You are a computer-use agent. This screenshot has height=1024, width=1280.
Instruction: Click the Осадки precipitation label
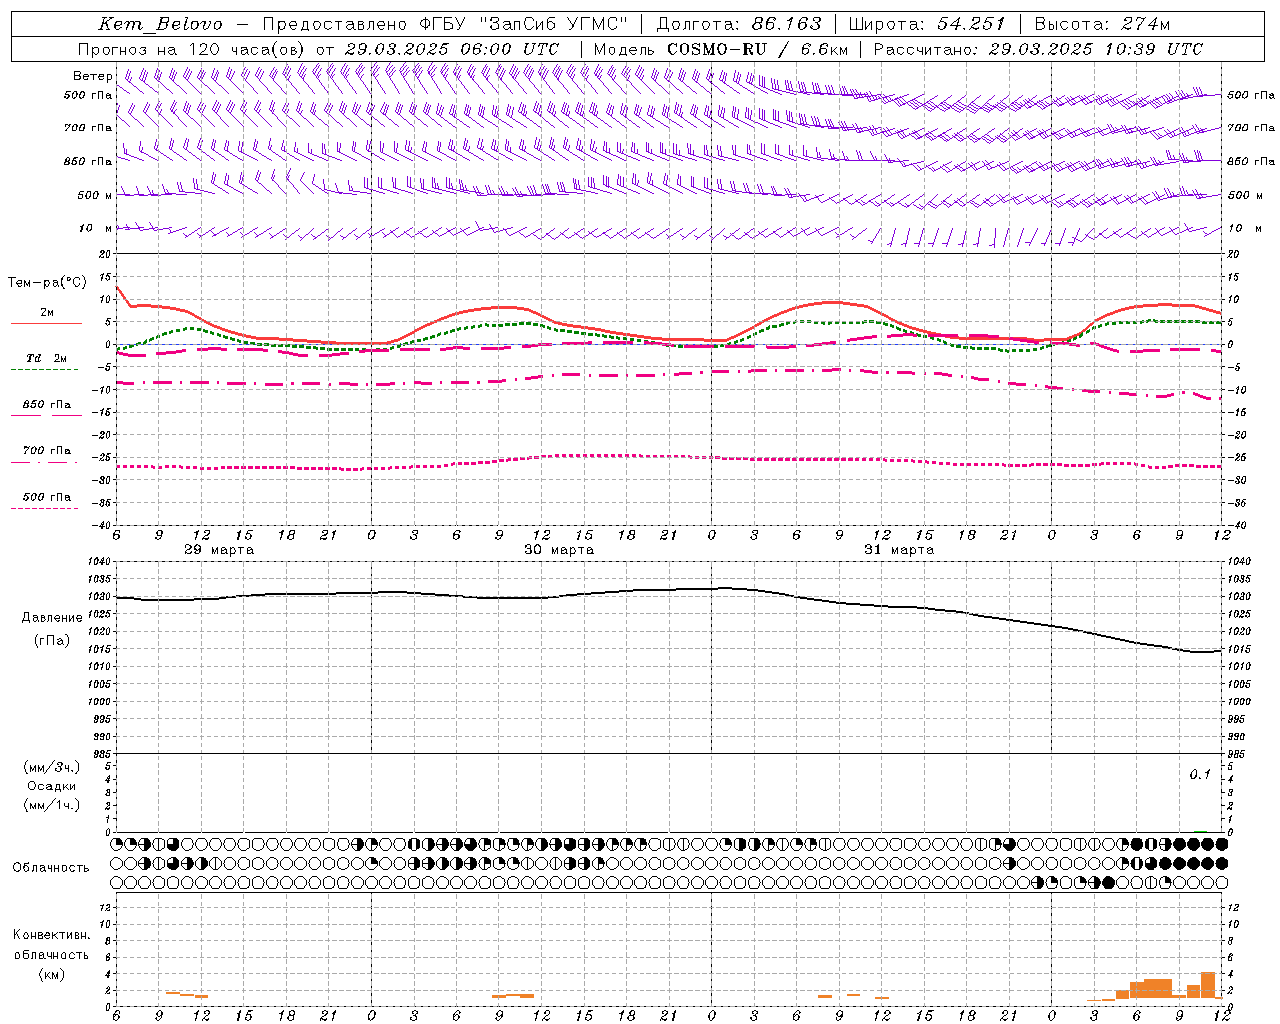click(x=52, y=786)
